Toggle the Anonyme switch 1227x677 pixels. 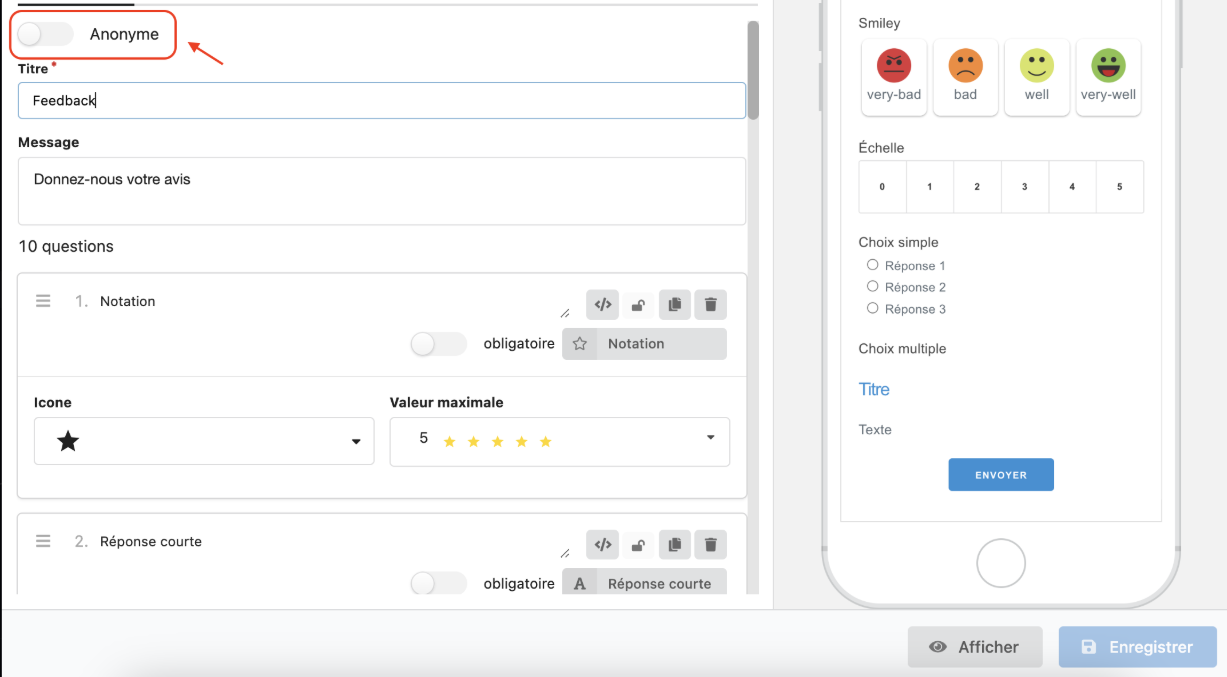point(45,34)
